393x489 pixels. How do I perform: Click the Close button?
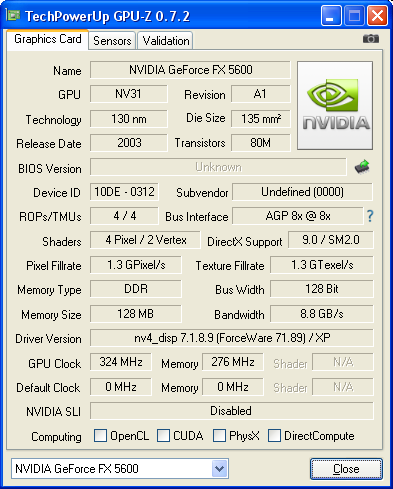pyautogui.click(x=346, y=469)
